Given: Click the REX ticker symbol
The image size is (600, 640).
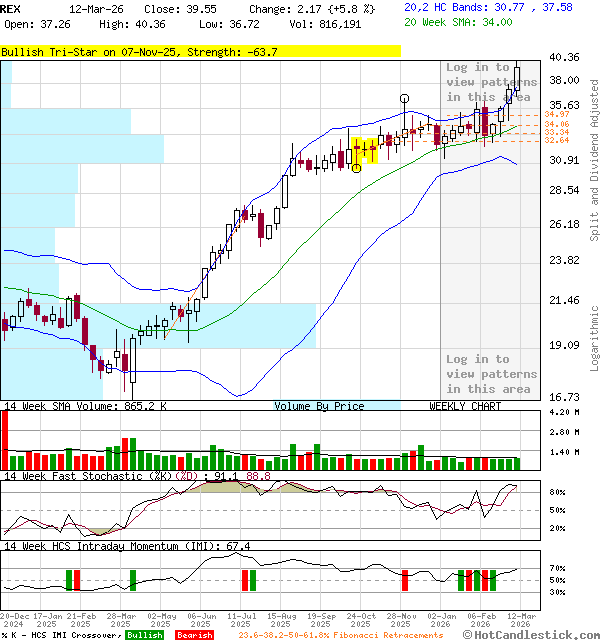Looking at the screenshot, I should [10, 7].
